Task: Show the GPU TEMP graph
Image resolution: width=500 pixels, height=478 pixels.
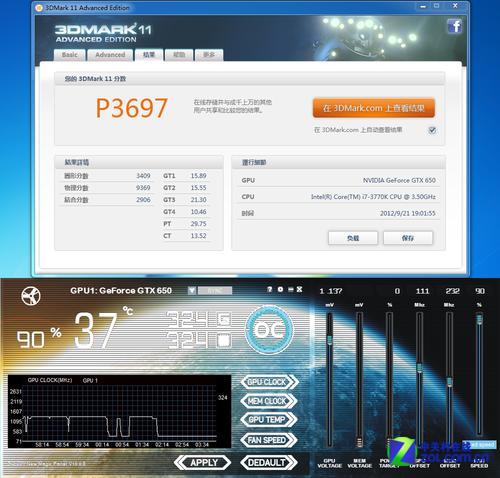Action: [269, 420]
